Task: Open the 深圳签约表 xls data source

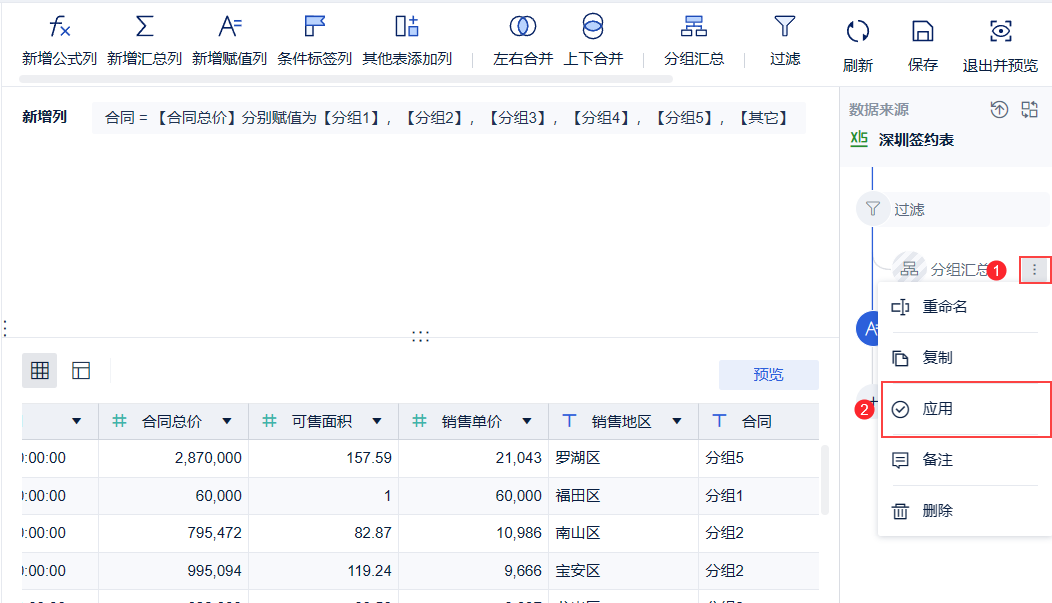Action: 902,140
